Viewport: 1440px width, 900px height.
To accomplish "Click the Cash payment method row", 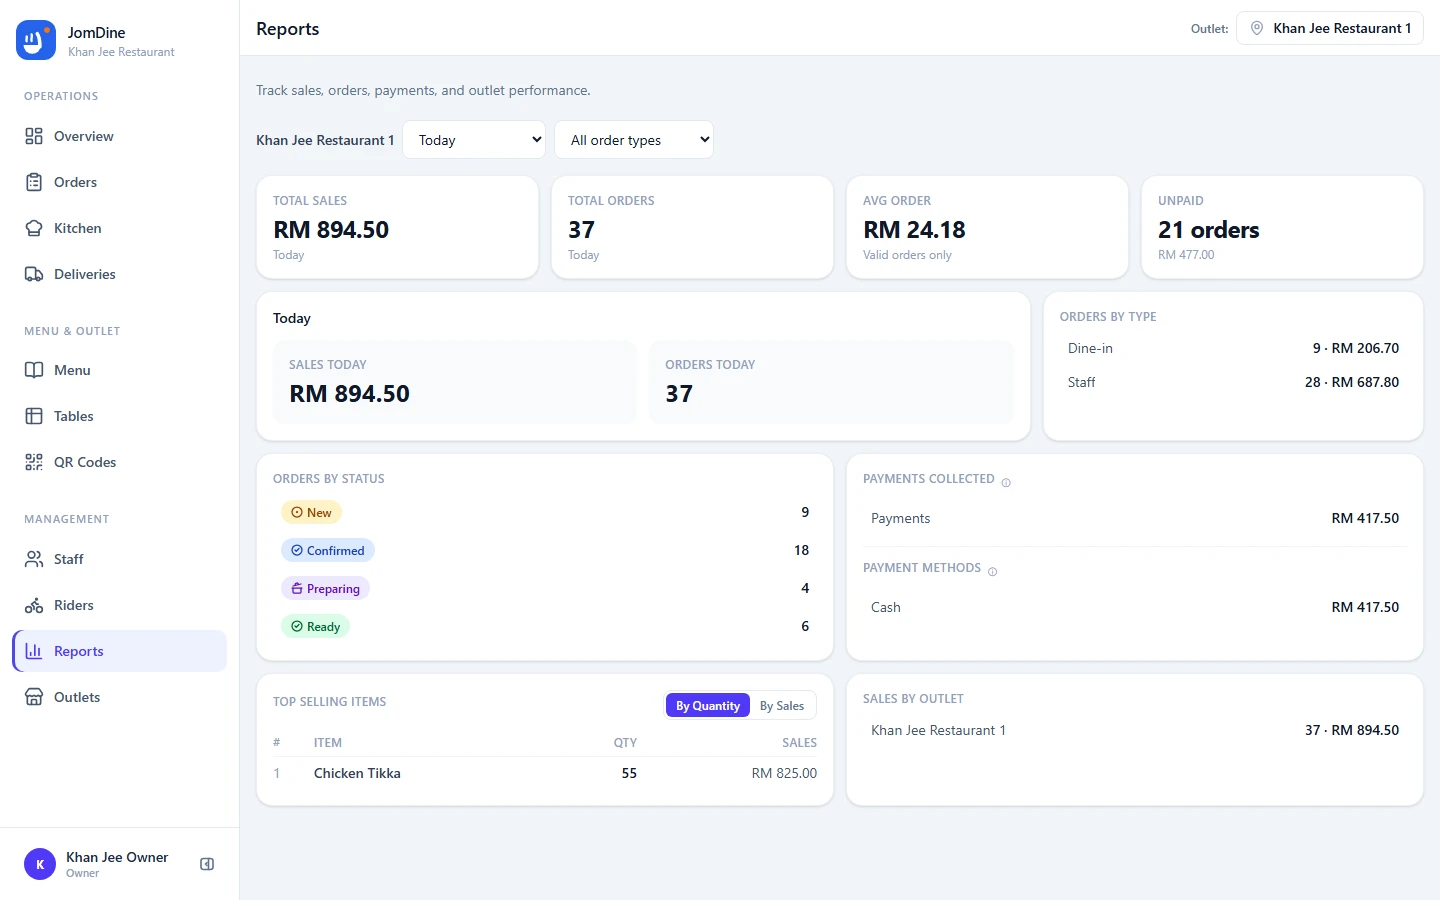I will (1135, 607).
